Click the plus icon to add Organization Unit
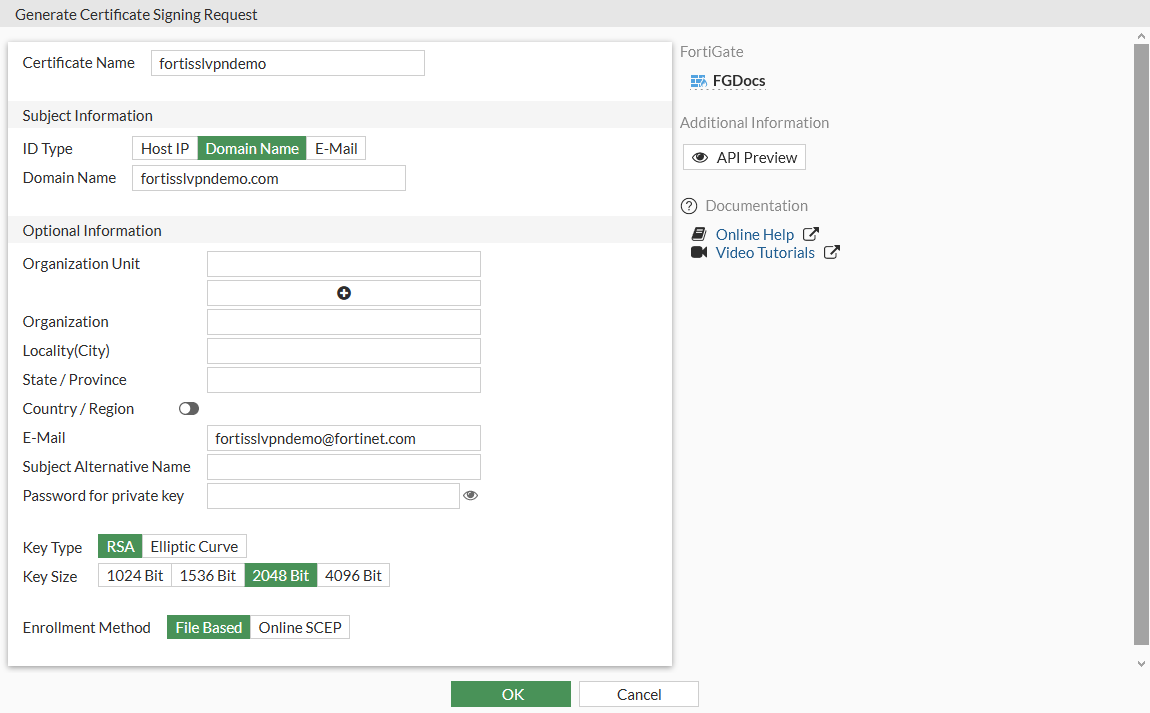 (344, 293)
